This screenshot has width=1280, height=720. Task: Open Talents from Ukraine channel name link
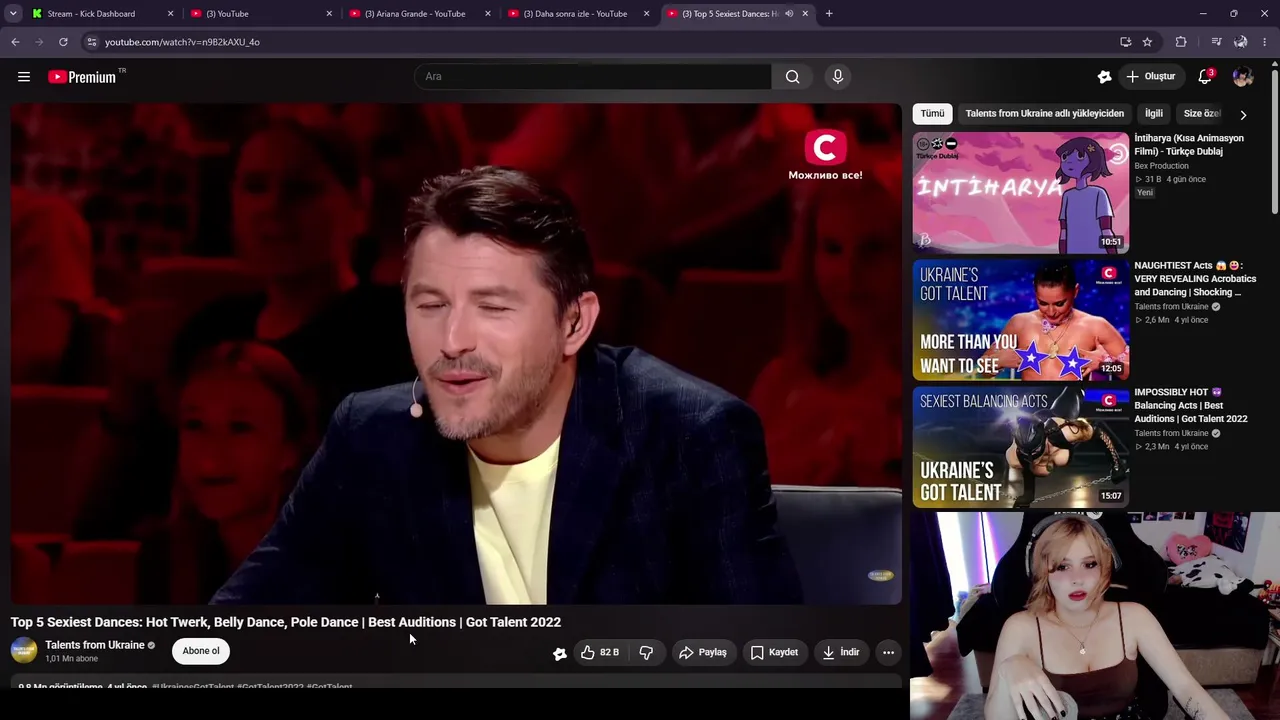[x=95, y=645]
